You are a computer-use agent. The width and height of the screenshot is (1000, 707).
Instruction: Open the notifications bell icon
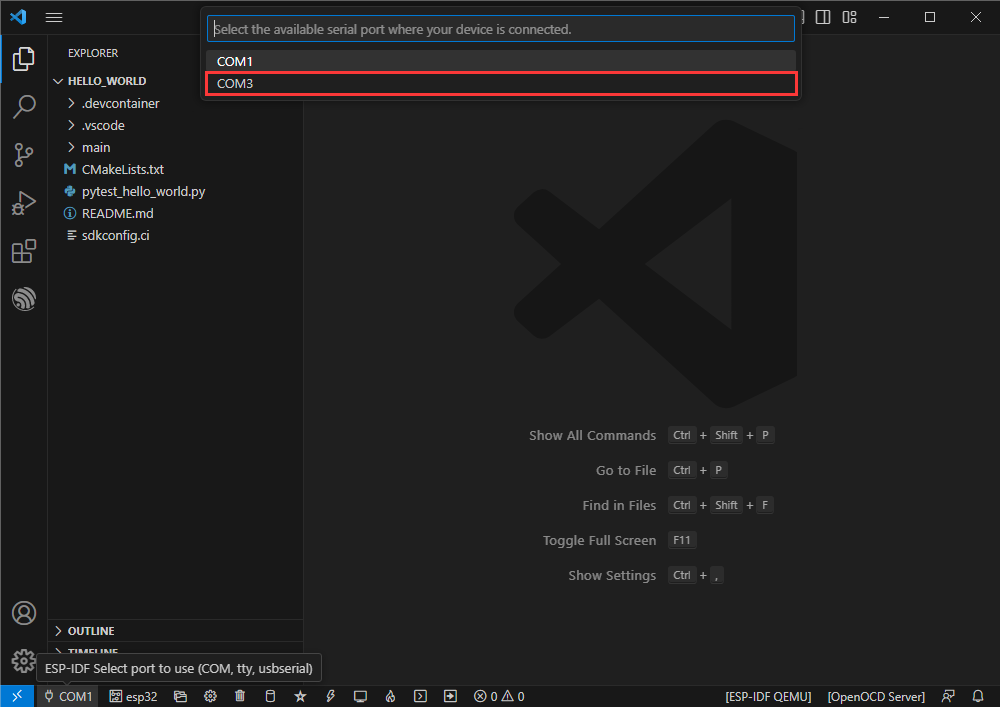[978, 696]
